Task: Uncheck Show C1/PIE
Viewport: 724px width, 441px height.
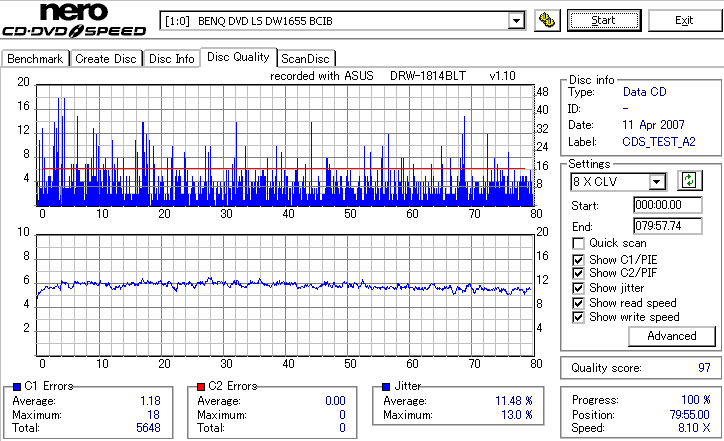Action: pyautogui.click(x=578, y=260)
